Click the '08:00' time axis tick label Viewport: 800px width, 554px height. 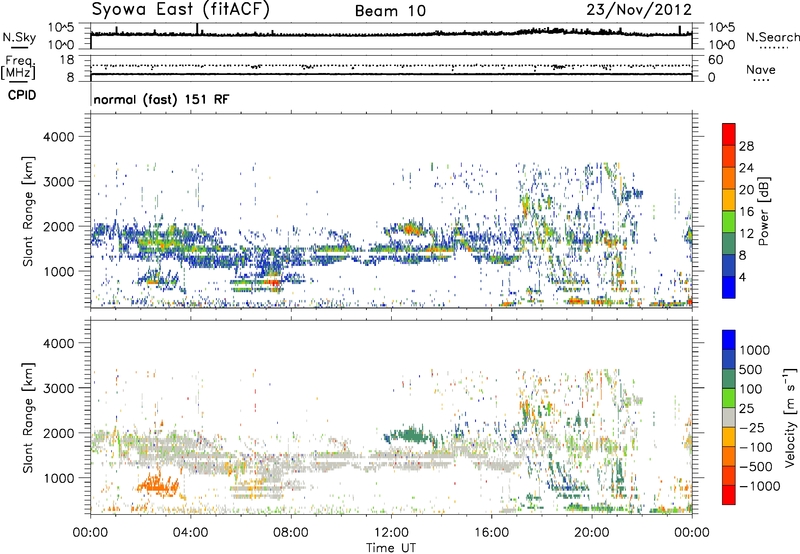pos(291,533)
